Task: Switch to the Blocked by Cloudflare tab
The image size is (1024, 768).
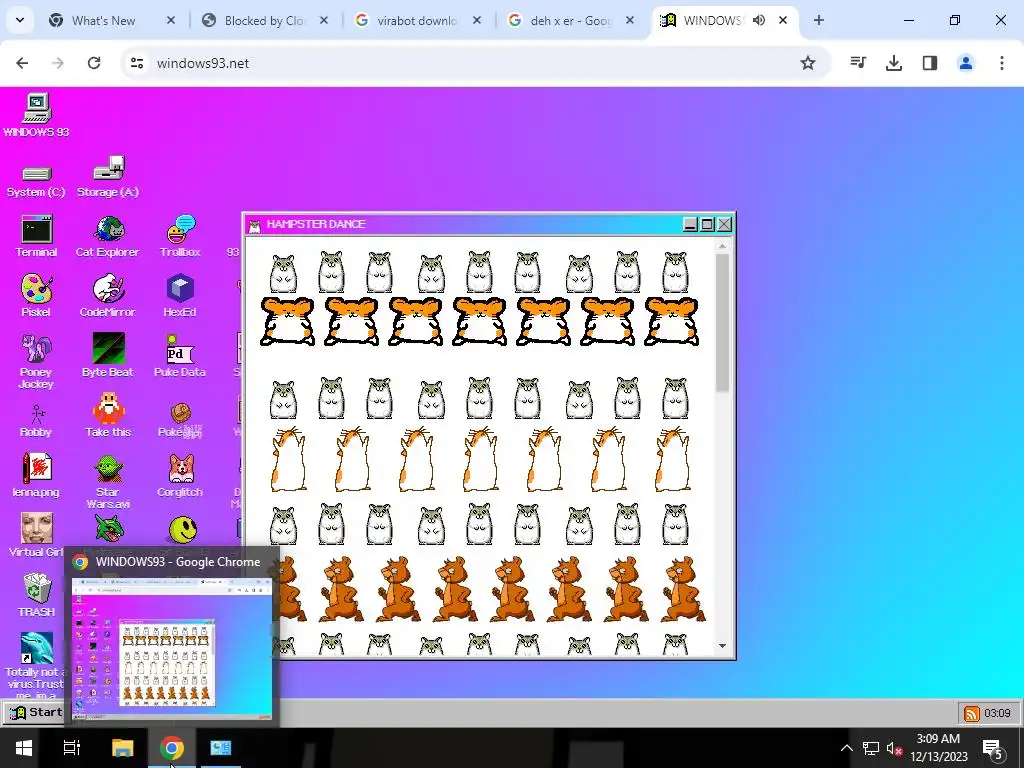Action: click(266, 20)
